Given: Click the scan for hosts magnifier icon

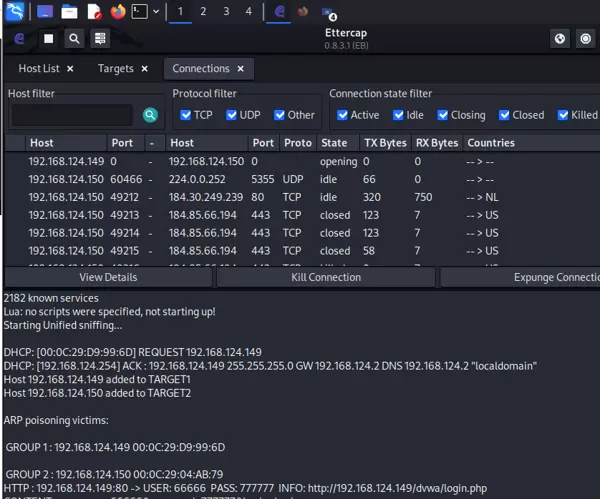Looking at the screenshot, I should [x=75, y=39].
